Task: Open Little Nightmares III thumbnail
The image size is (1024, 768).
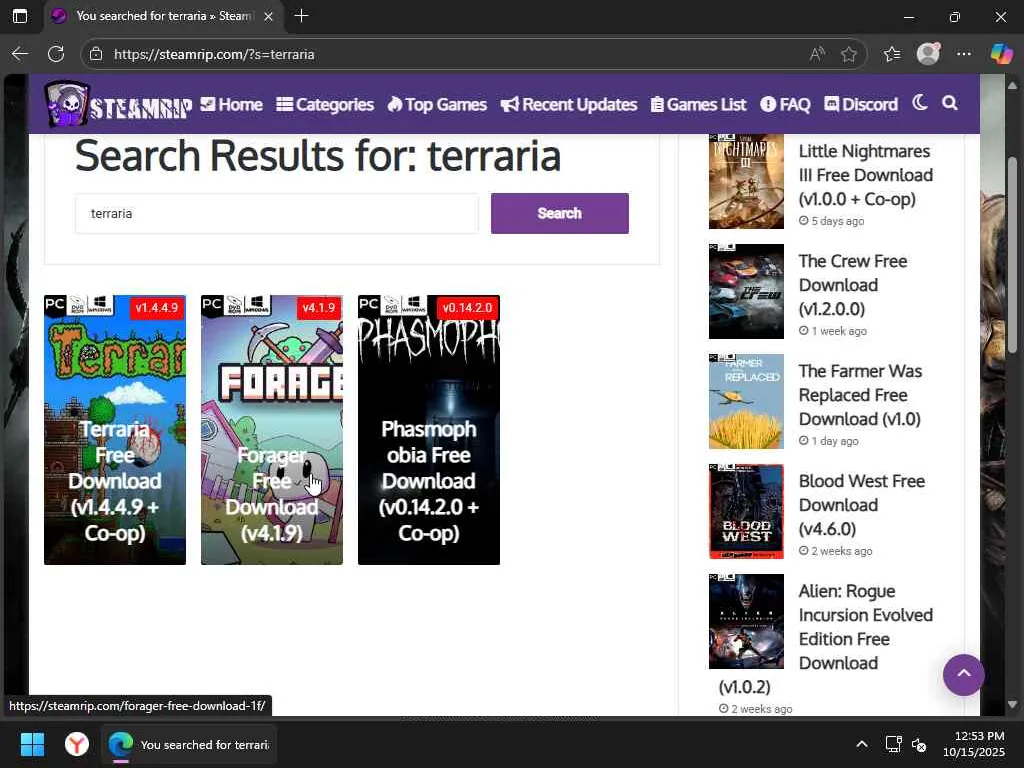Action: pos(746,182)
